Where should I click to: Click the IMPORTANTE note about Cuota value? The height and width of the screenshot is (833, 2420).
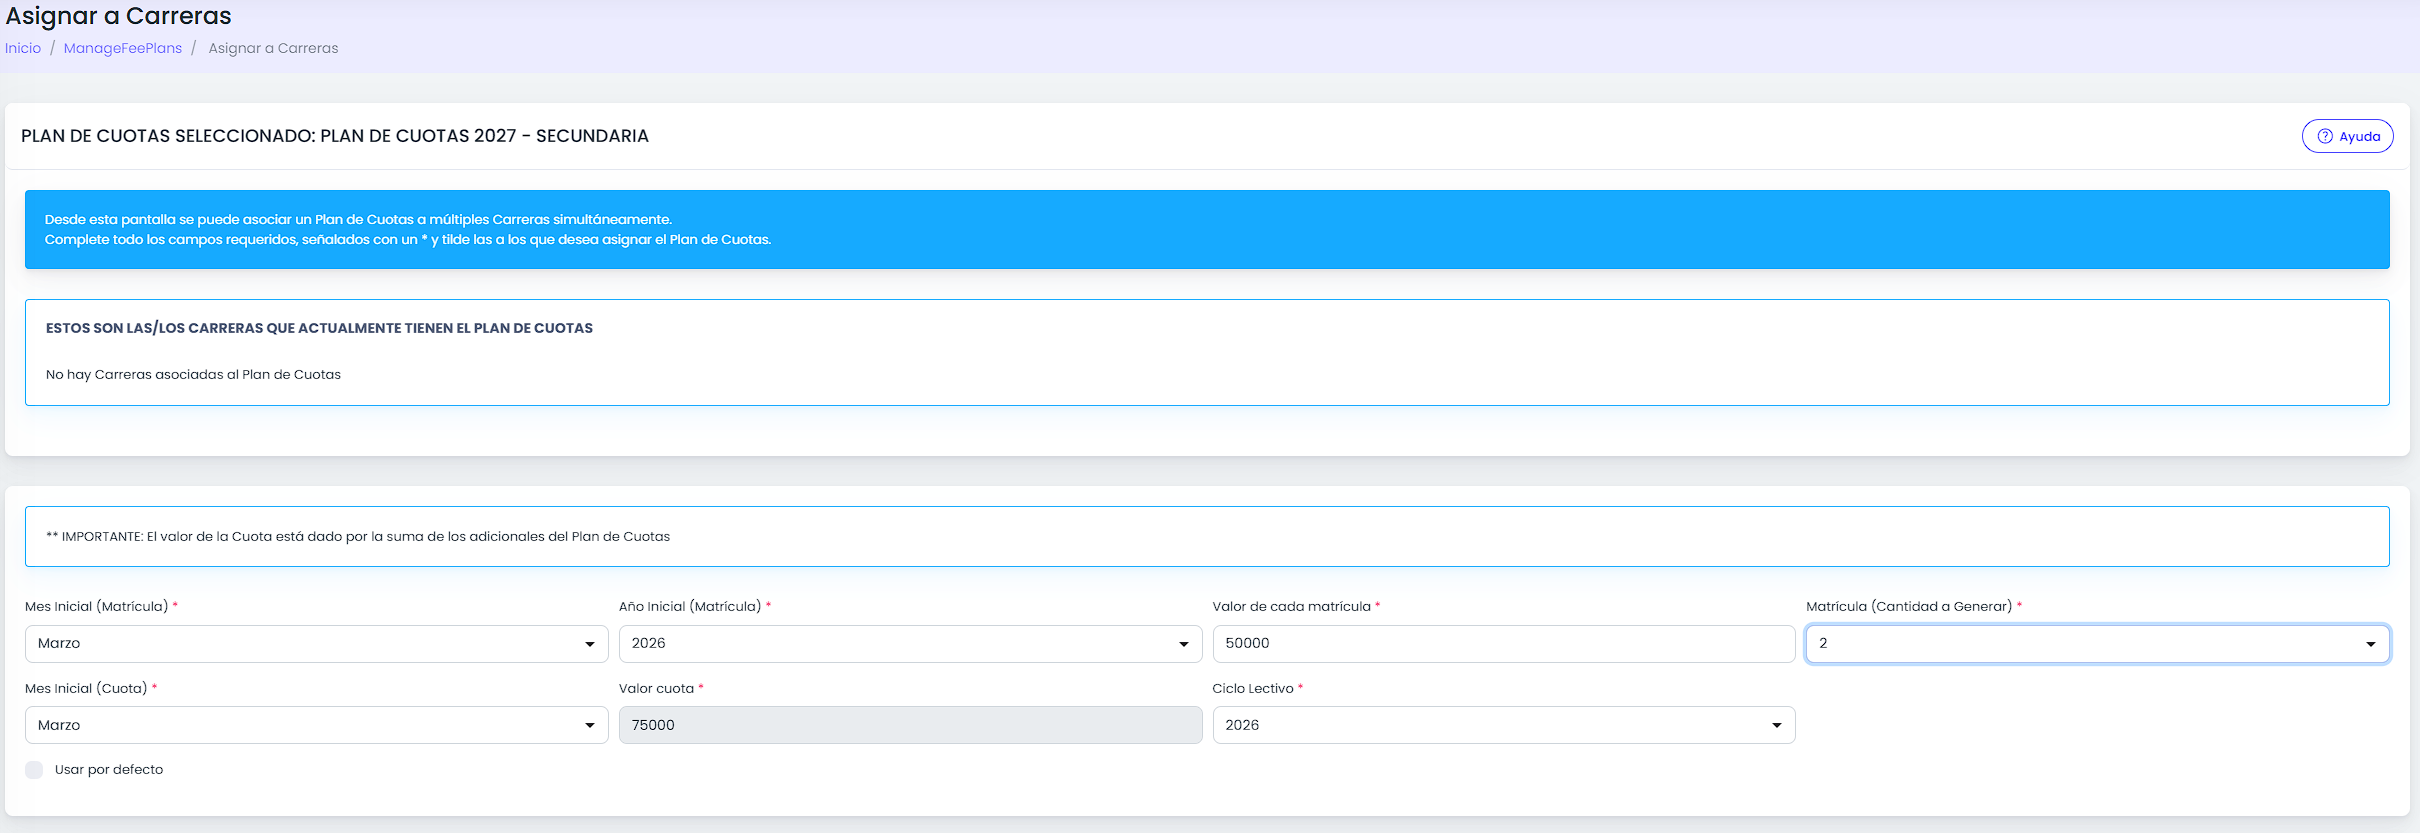click(x=358, y=537)
